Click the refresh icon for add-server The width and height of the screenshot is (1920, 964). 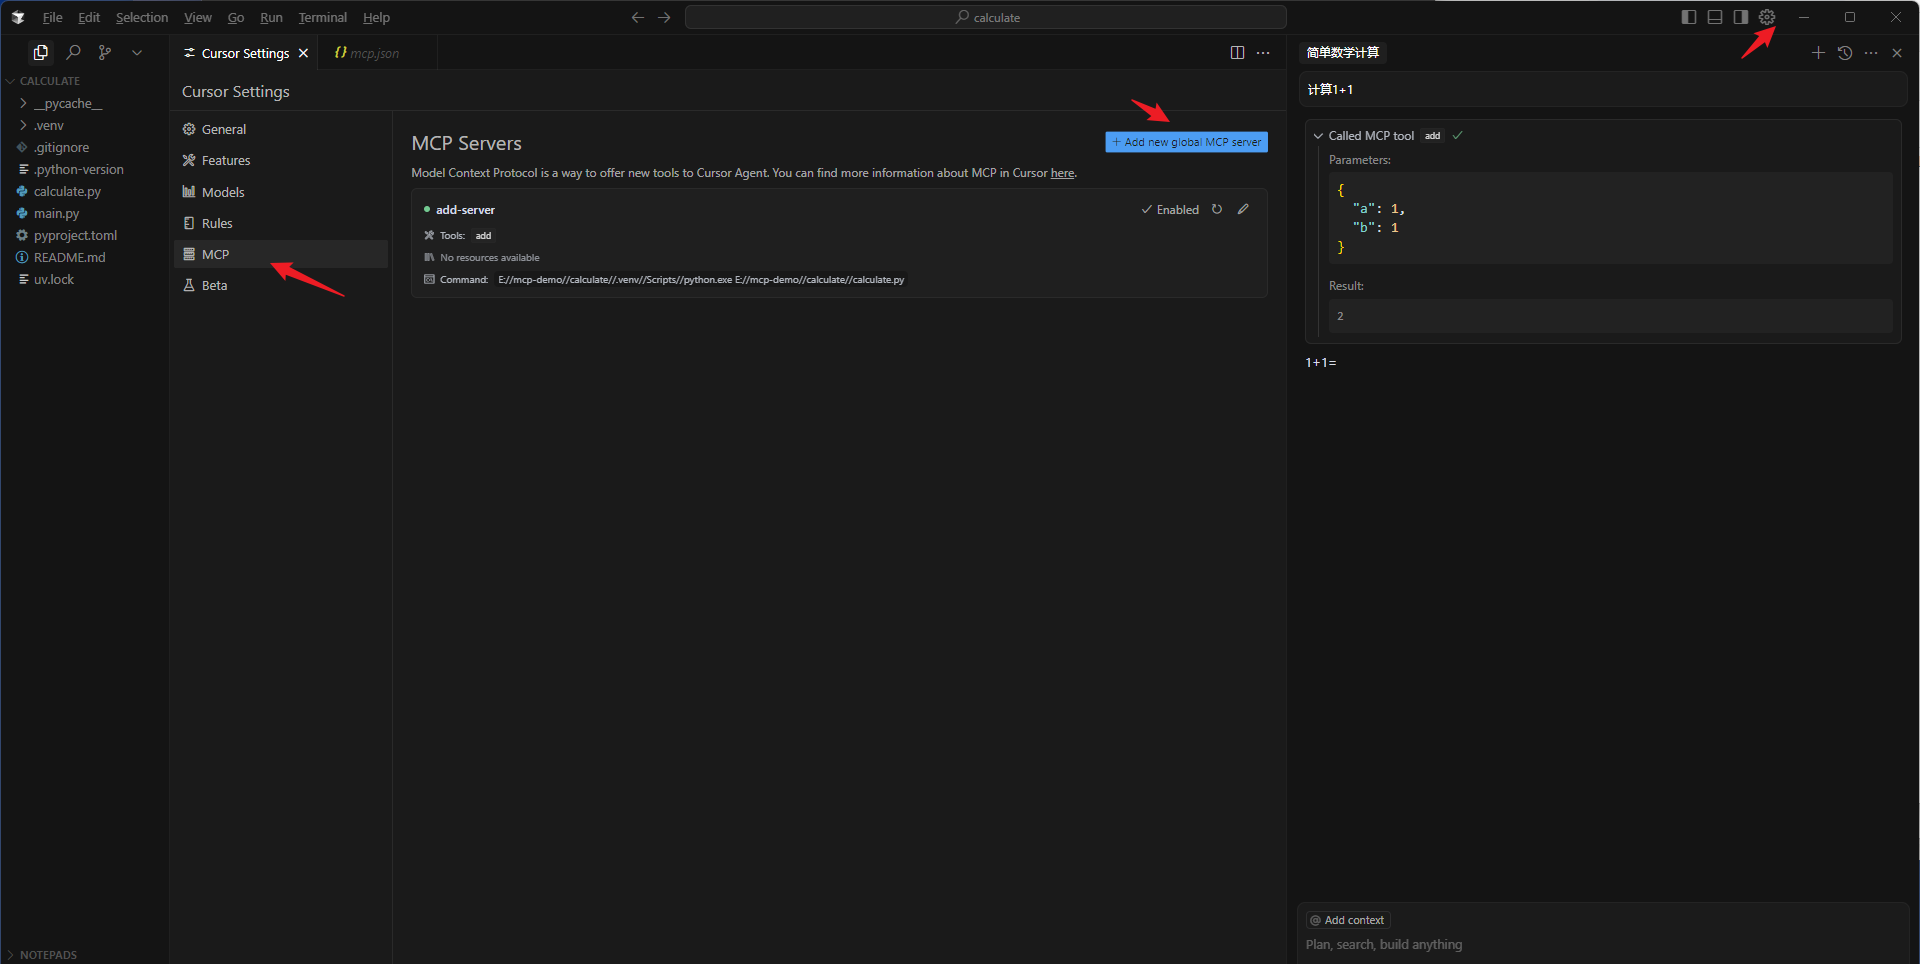click(x=1217, y=210)
